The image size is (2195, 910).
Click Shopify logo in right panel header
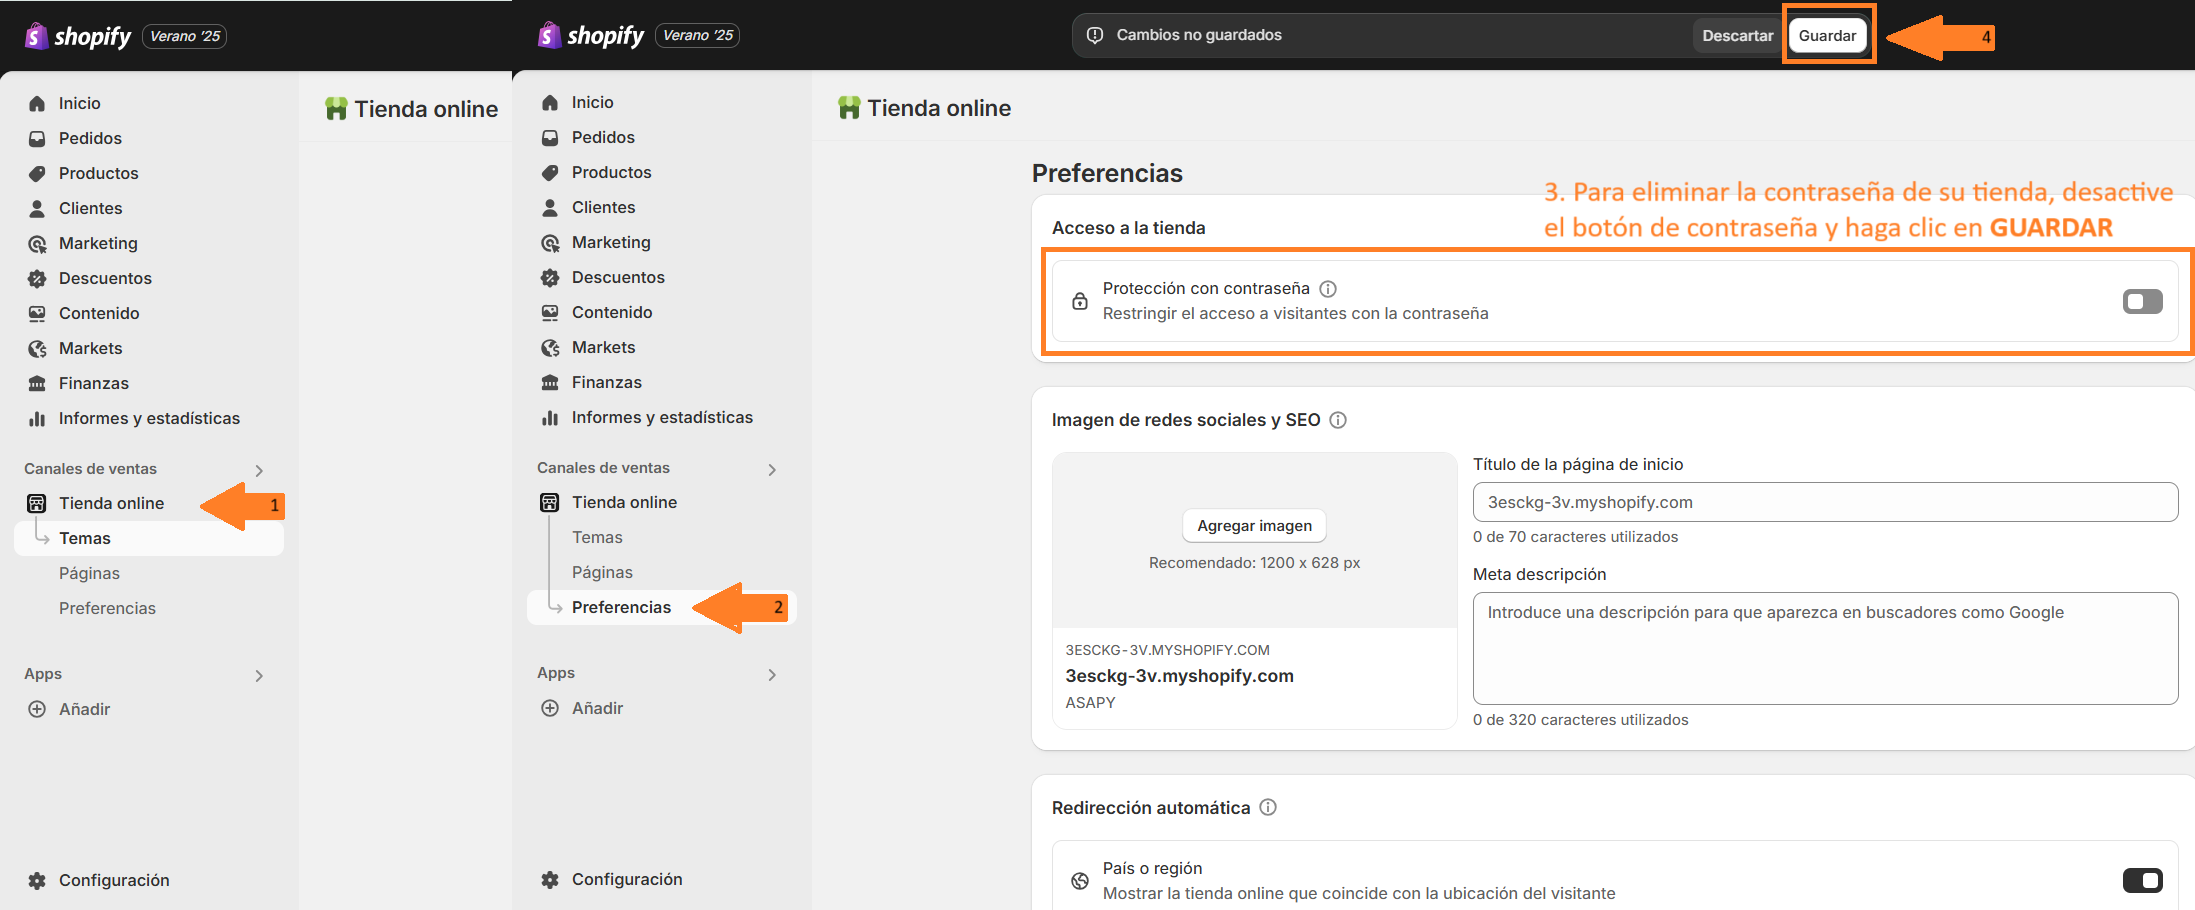pos(591,35)
